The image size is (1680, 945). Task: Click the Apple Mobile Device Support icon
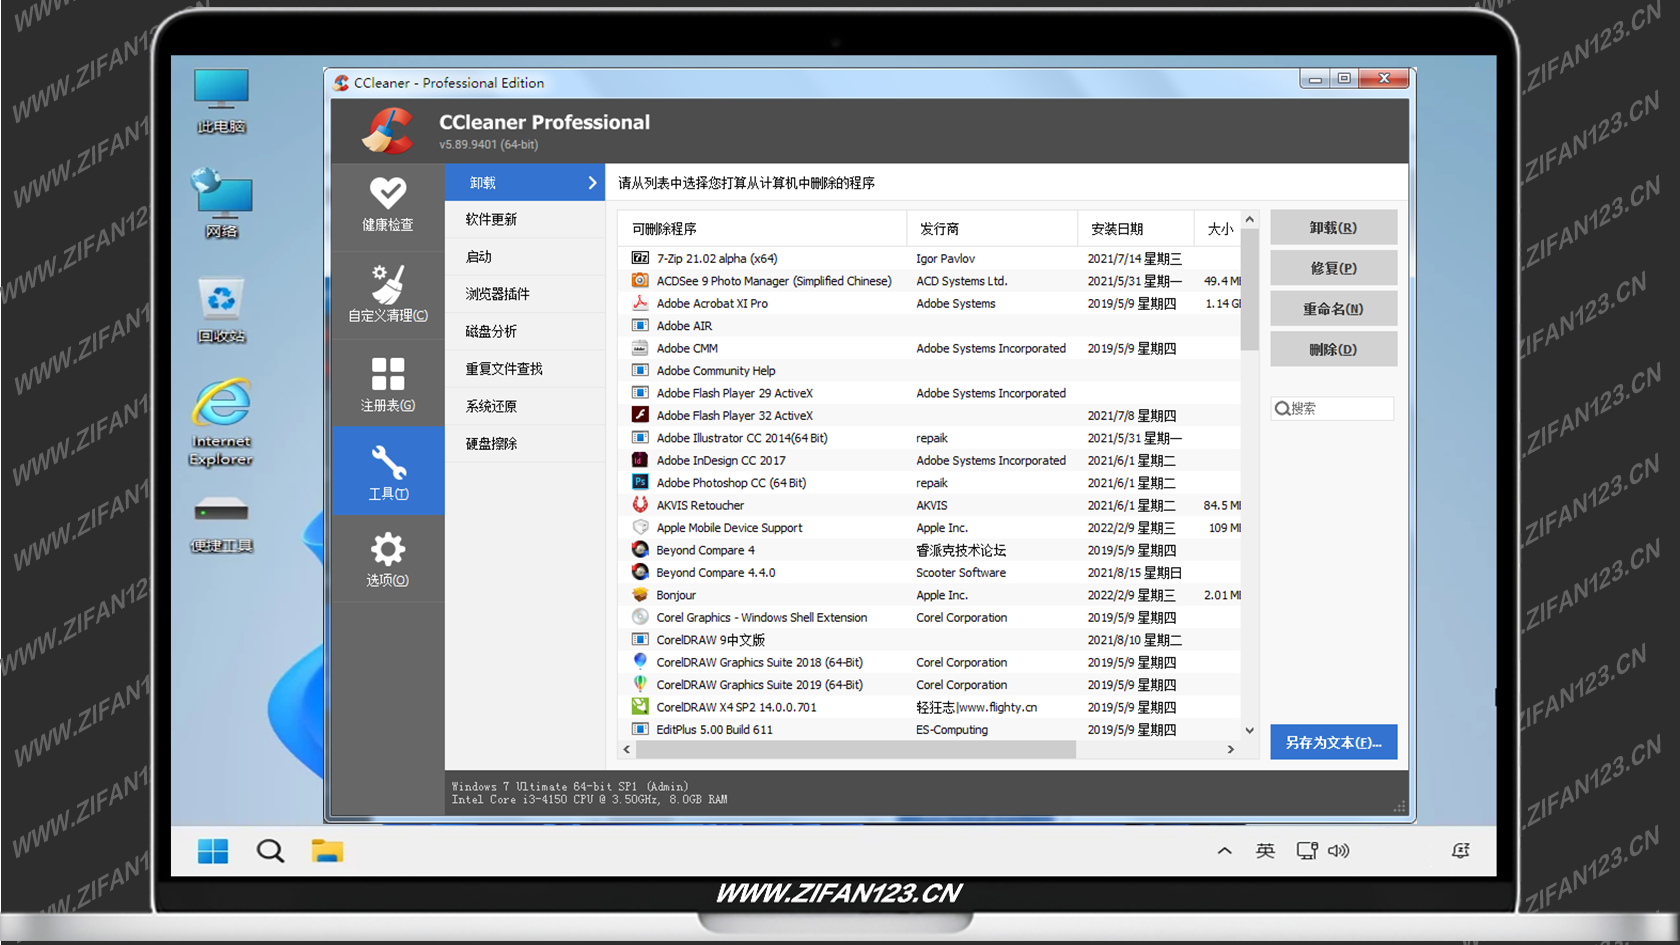click(x=640, y=527)
